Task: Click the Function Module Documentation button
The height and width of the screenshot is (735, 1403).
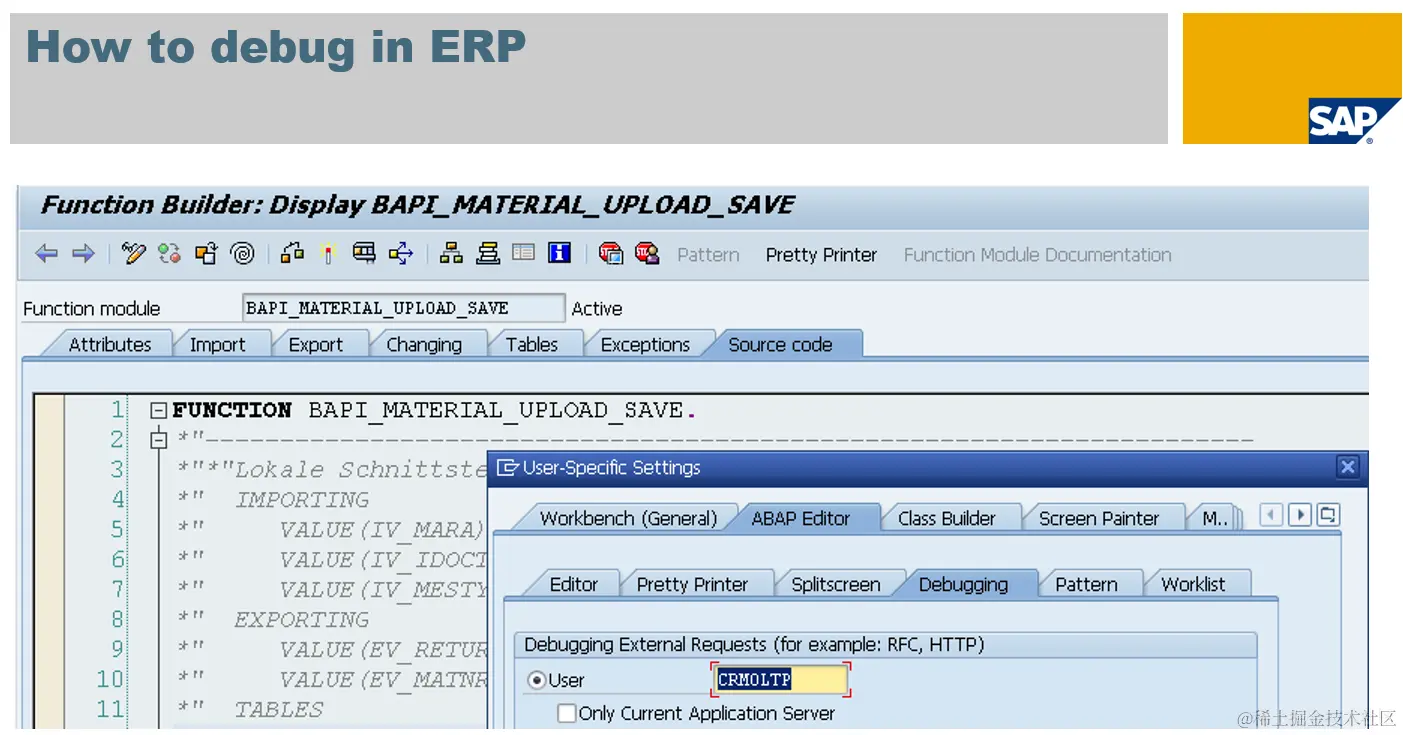Action: click(1037, 255)
